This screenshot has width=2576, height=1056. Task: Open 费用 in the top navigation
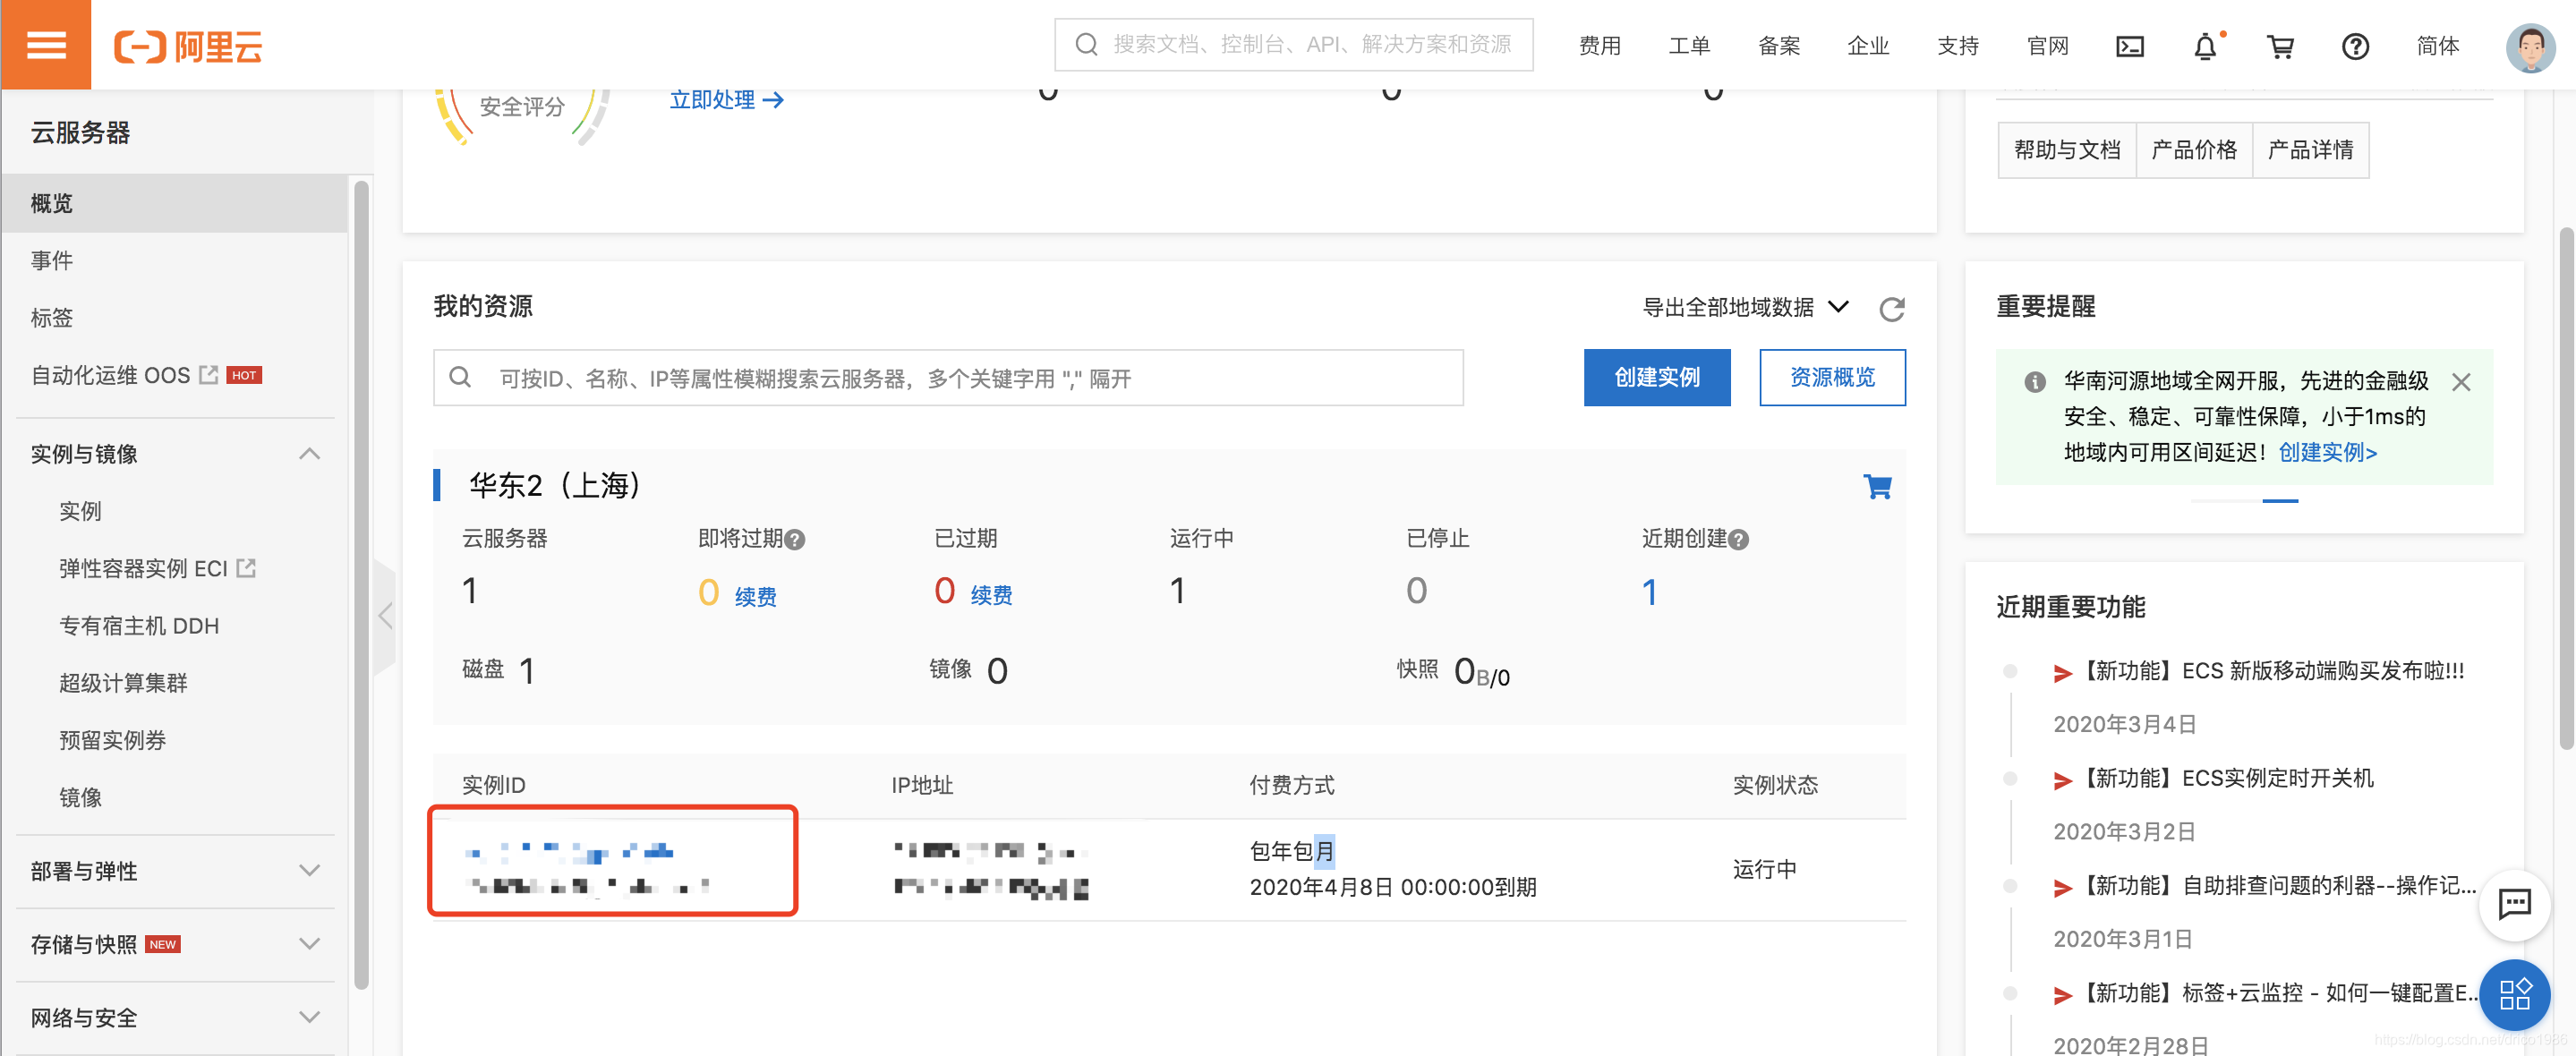pos(1600,46)
